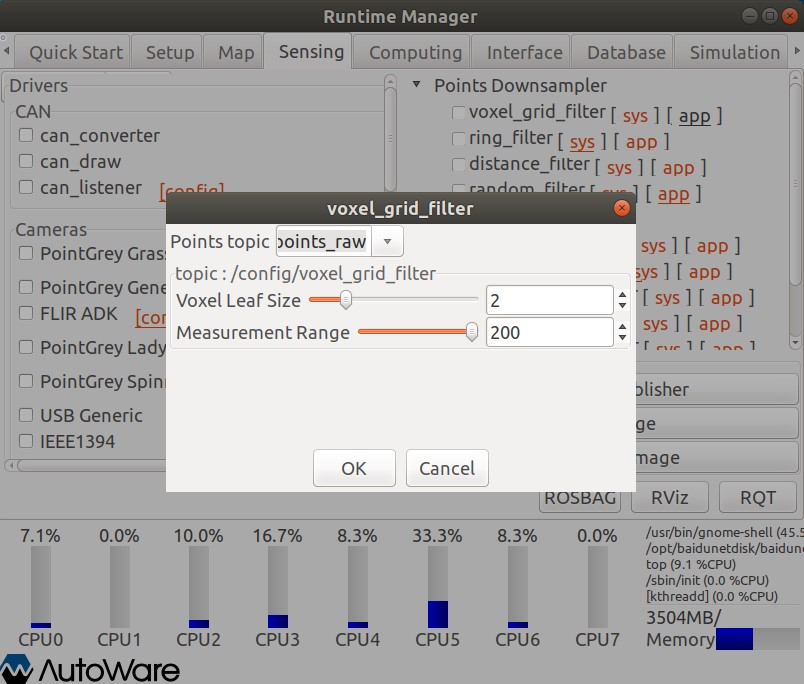This screenshot has width=804, height=684.
Task: Check the PointGrey Ladybug camera box
Action: click(26, 347)
